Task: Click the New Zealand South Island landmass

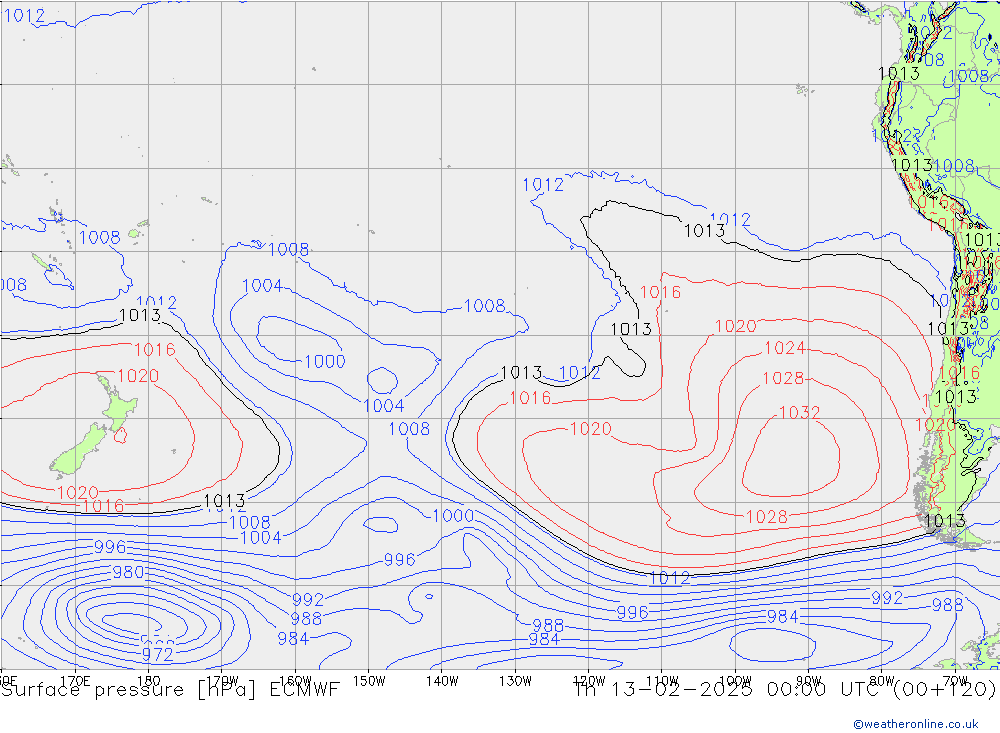Action: [78, 450]
